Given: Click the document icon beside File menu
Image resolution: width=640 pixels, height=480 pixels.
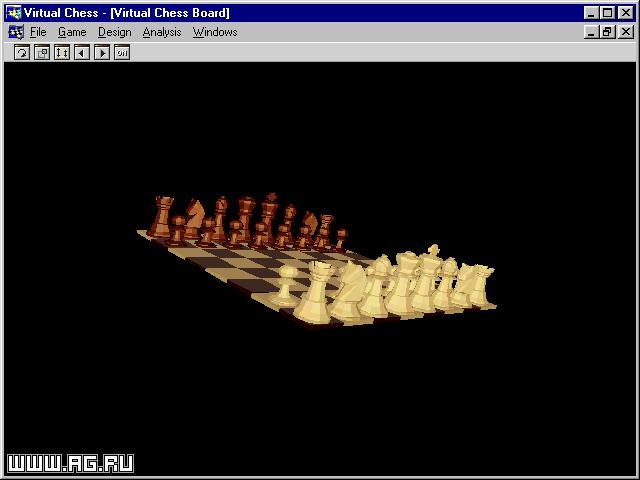Looking at the screenshot, I should pos(16,32).
